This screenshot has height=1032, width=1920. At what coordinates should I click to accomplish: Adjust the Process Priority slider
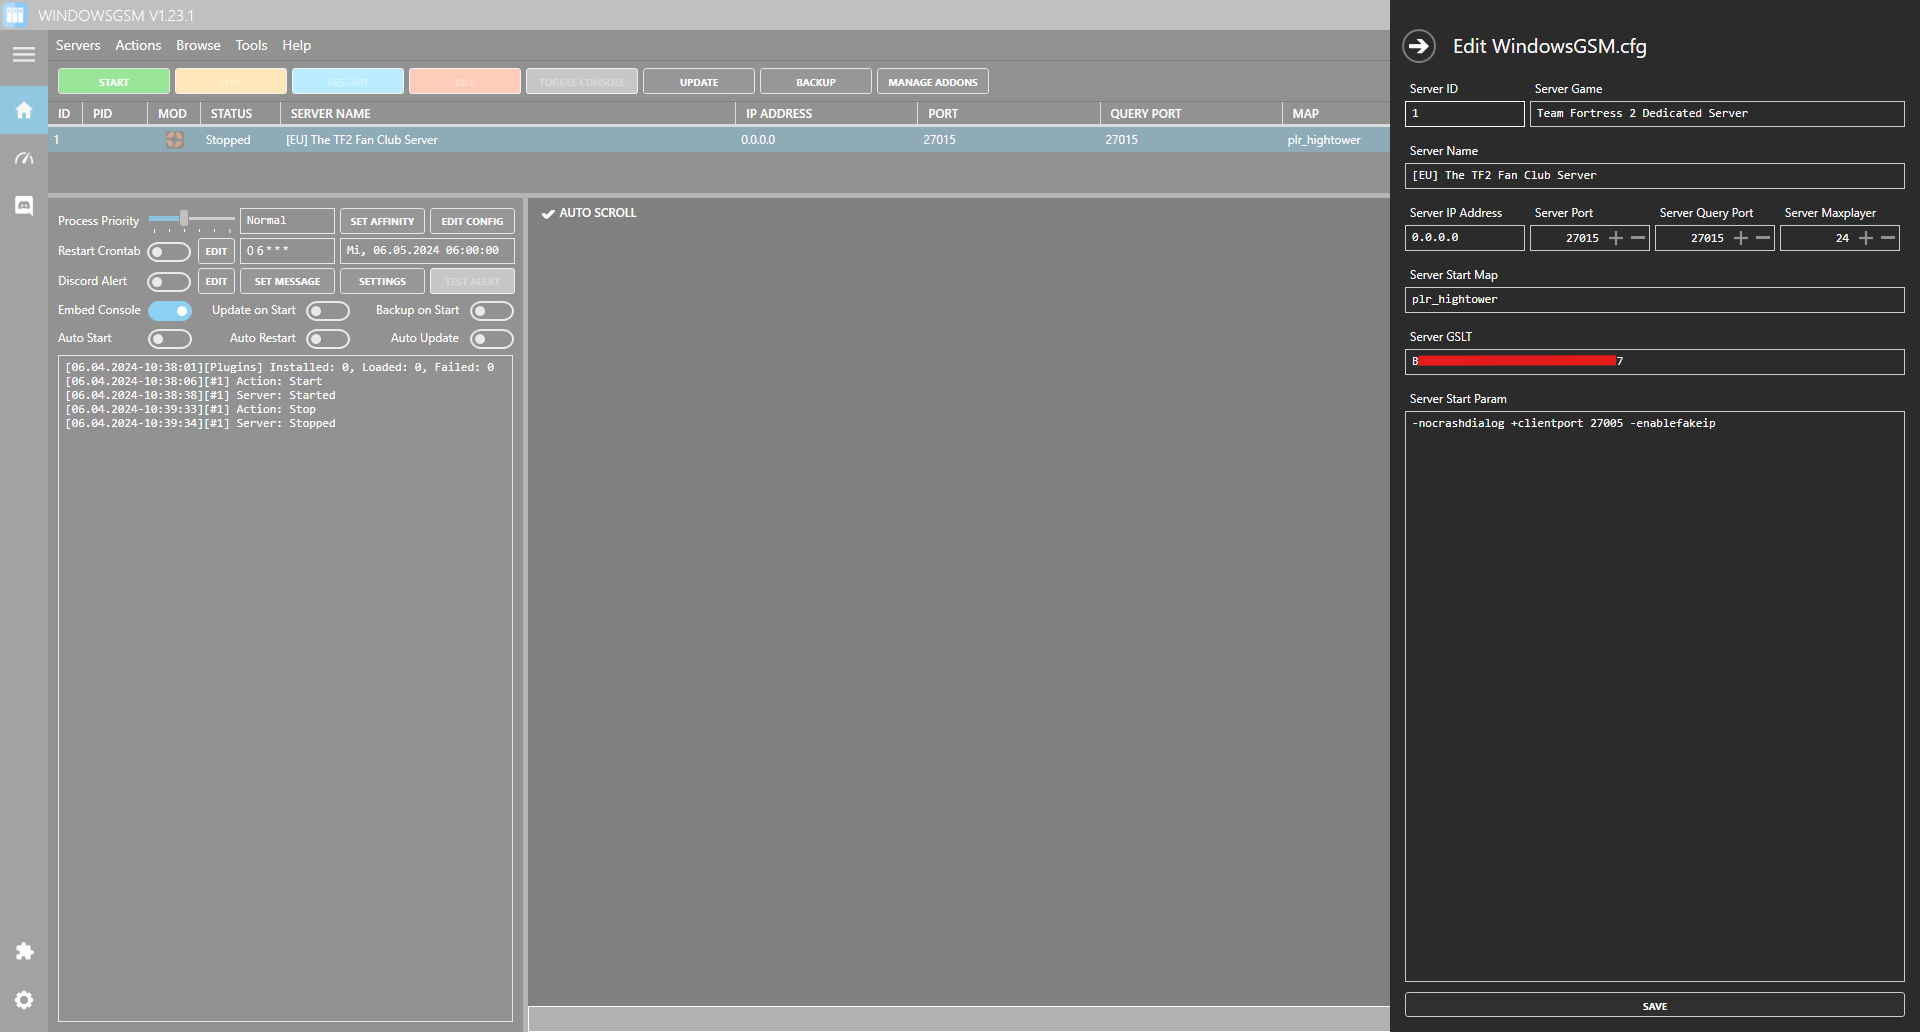click(184, 219)
